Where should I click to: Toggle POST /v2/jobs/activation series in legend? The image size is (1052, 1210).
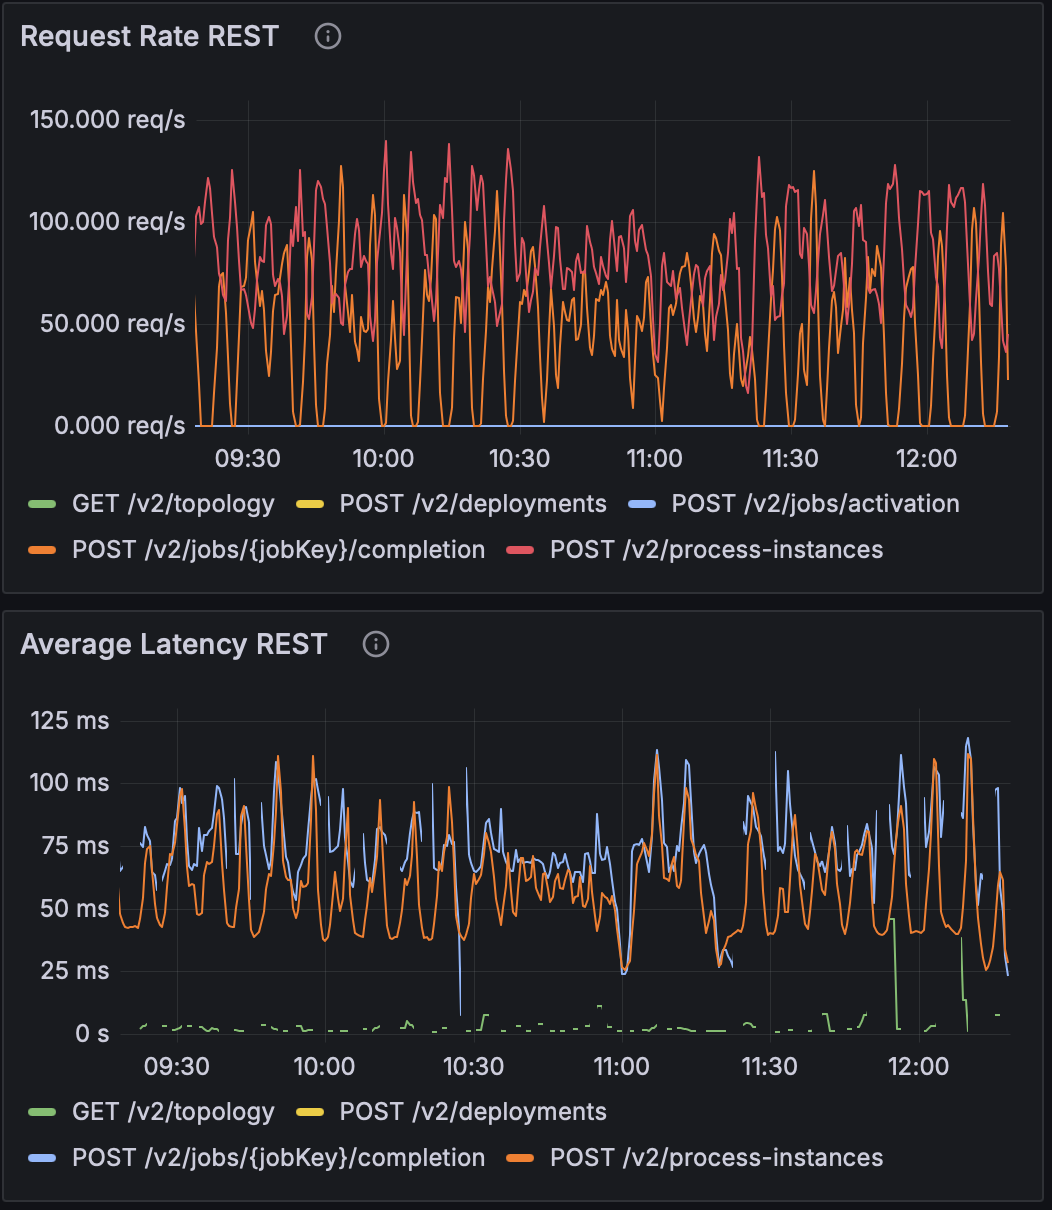point(814,504)
